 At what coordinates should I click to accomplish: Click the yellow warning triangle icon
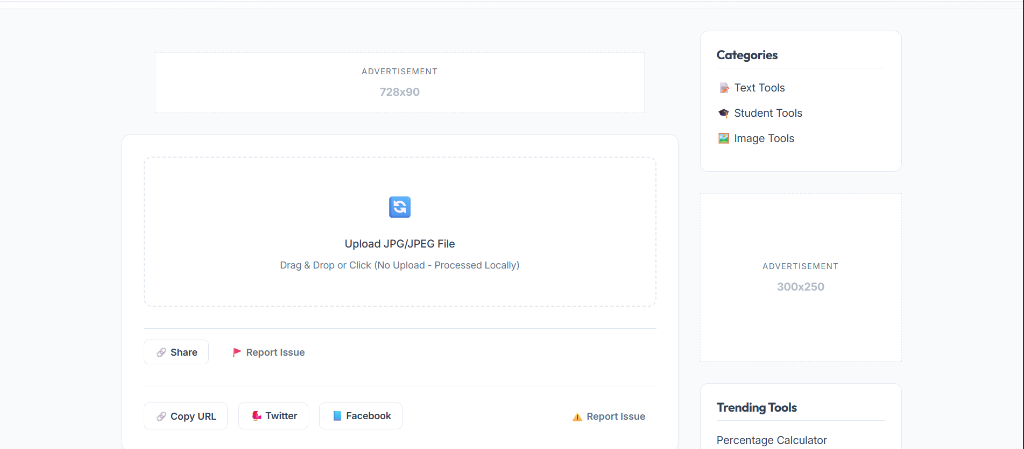(x=577, y=416)
